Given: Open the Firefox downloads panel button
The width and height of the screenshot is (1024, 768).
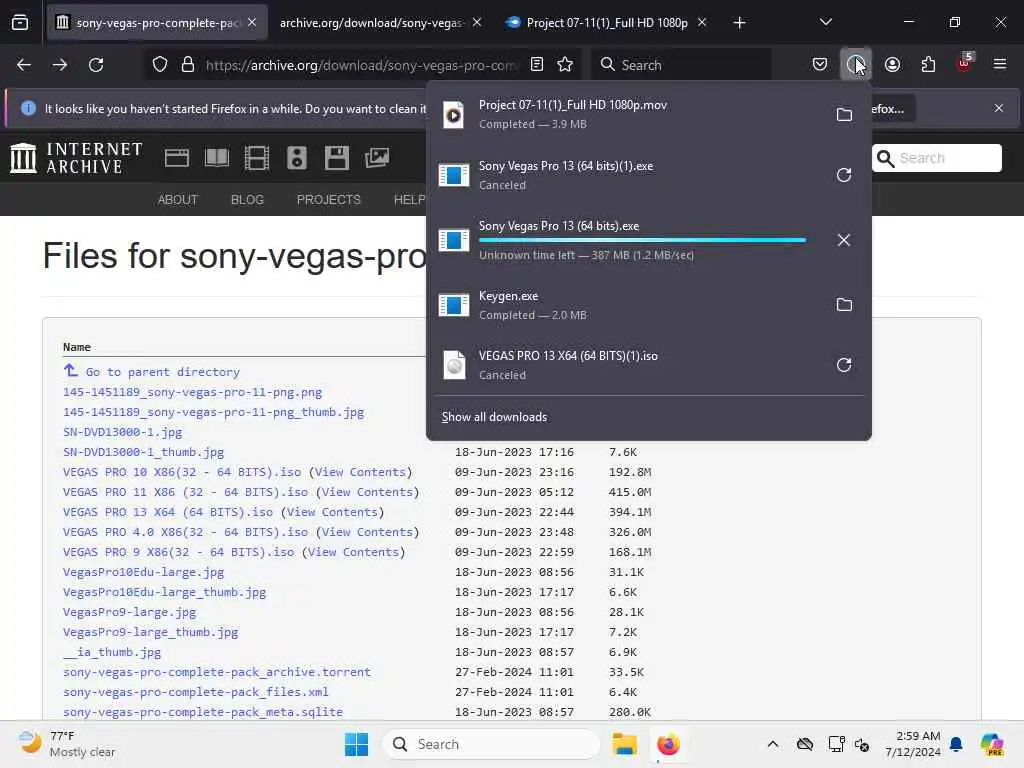Looking at the screenshot, I should coord(855,65).
